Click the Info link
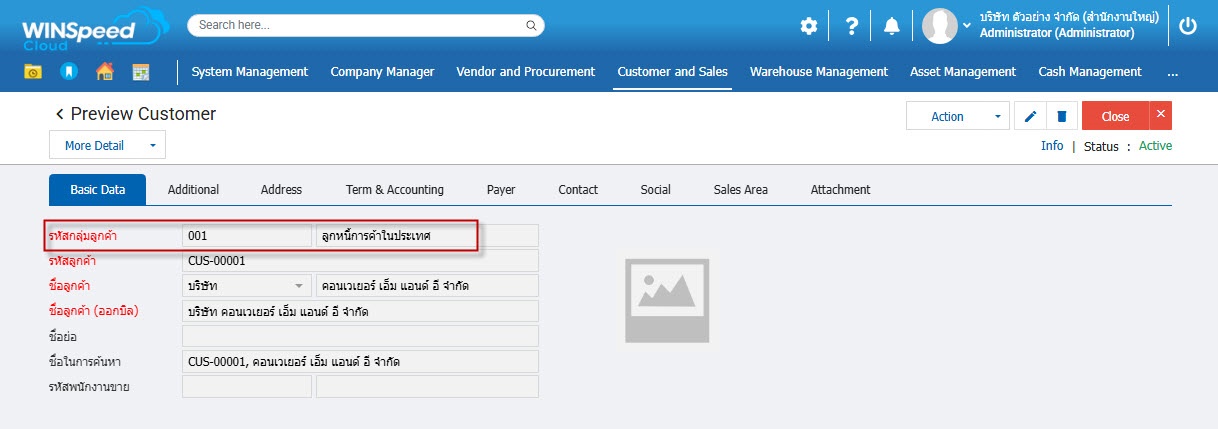1218x429 pixels. point(1052,146)
